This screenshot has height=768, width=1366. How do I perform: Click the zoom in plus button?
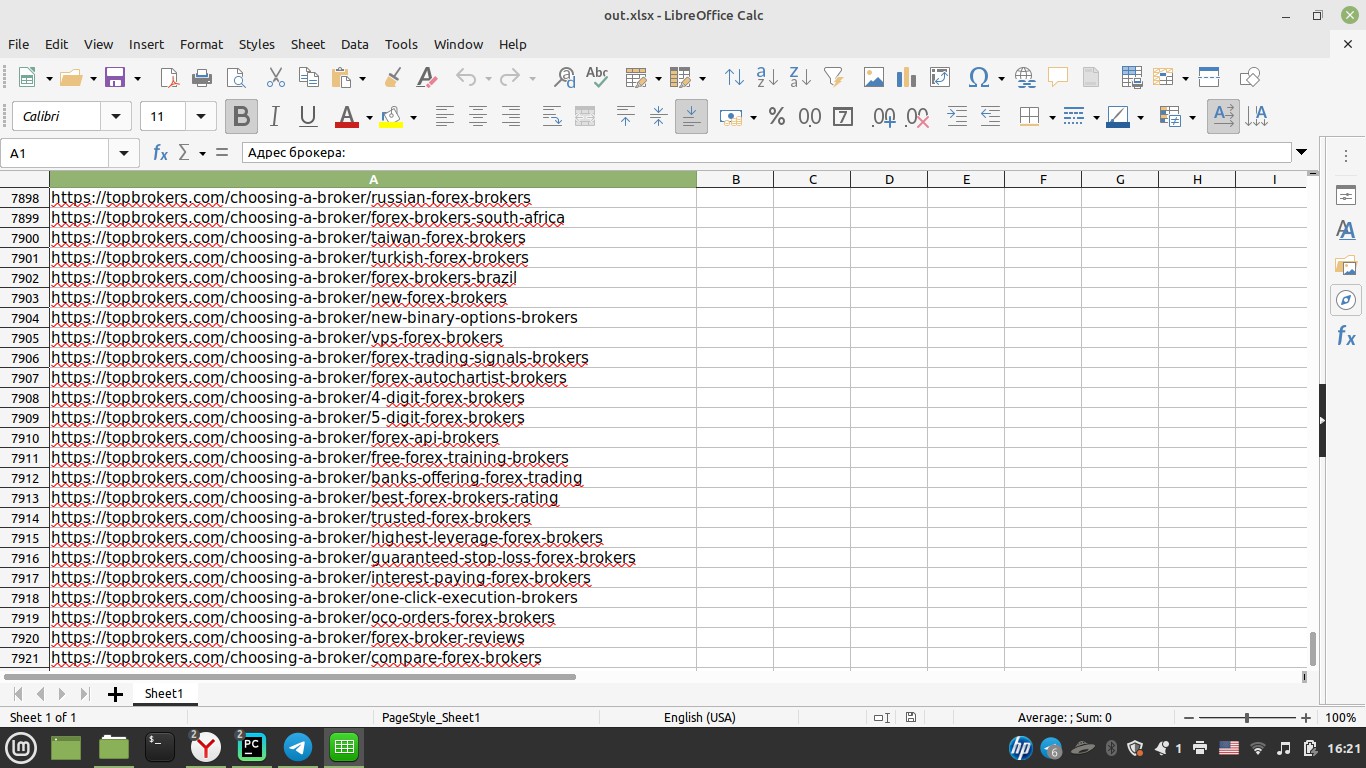(1306, 718)
